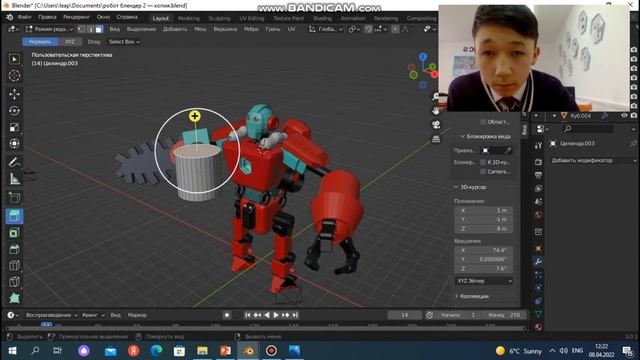Pick the Measure ruler tool
This screenshot has width=640, height=360.
14,179
